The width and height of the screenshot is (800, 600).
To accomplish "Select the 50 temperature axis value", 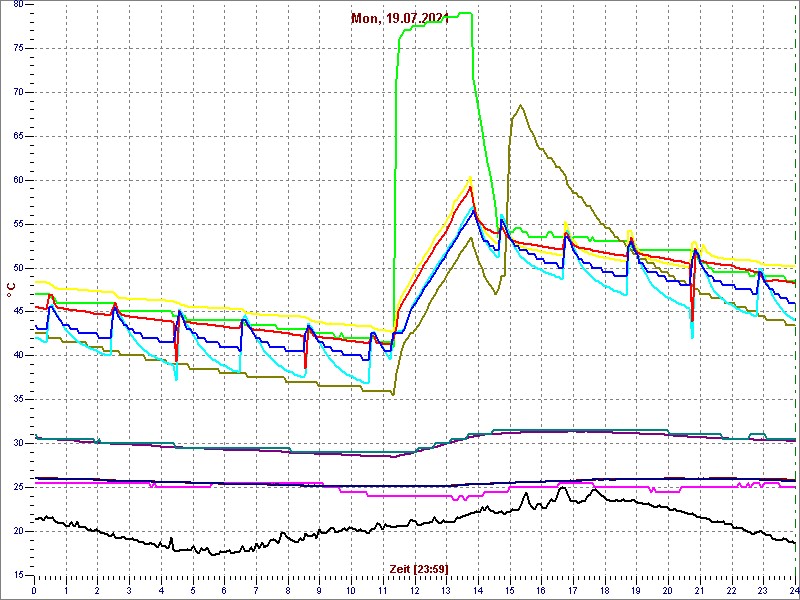I will click(18, 268).
